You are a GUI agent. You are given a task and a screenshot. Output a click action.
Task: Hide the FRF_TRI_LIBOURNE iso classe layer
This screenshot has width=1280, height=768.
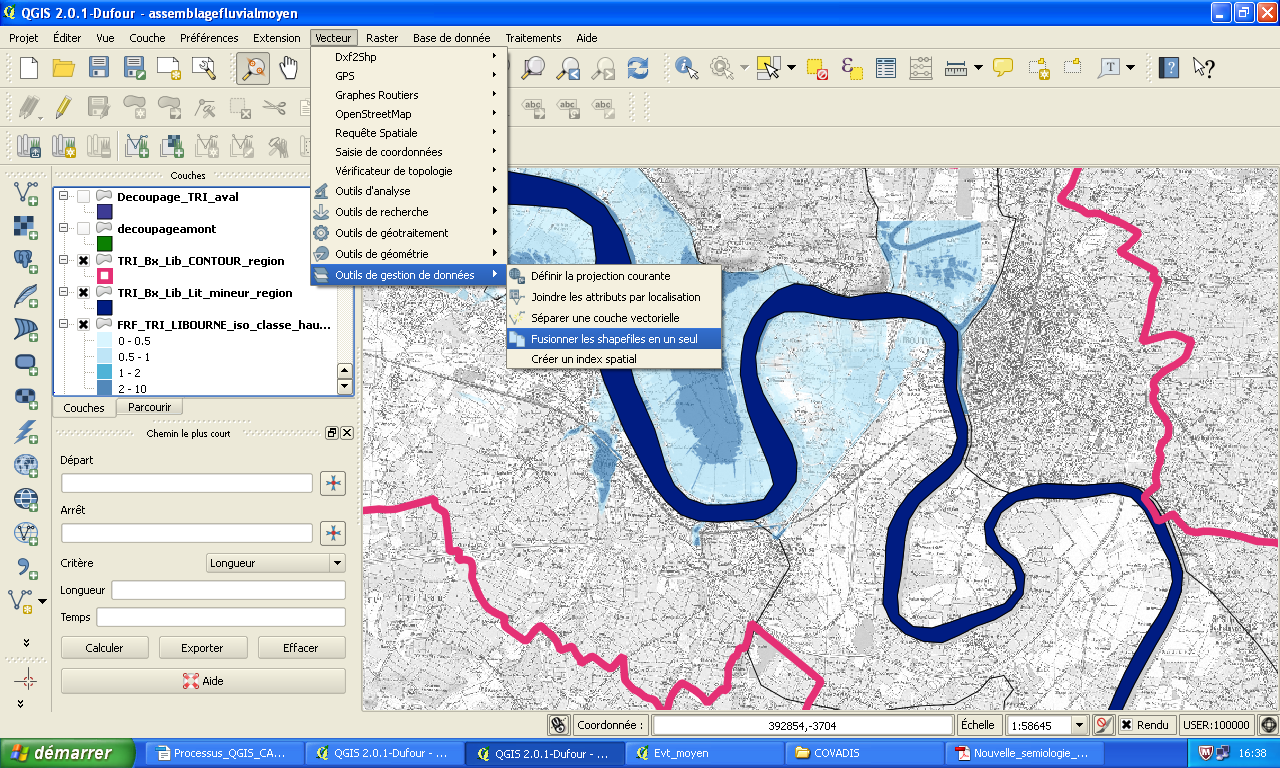click(x=84, y=325)
